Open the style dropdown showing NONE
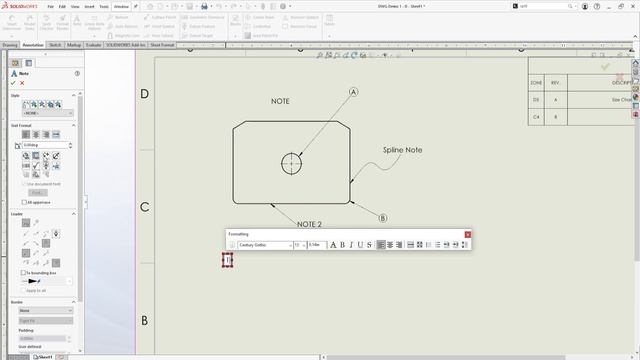This screenshot has width=640, height=360. 48,113
